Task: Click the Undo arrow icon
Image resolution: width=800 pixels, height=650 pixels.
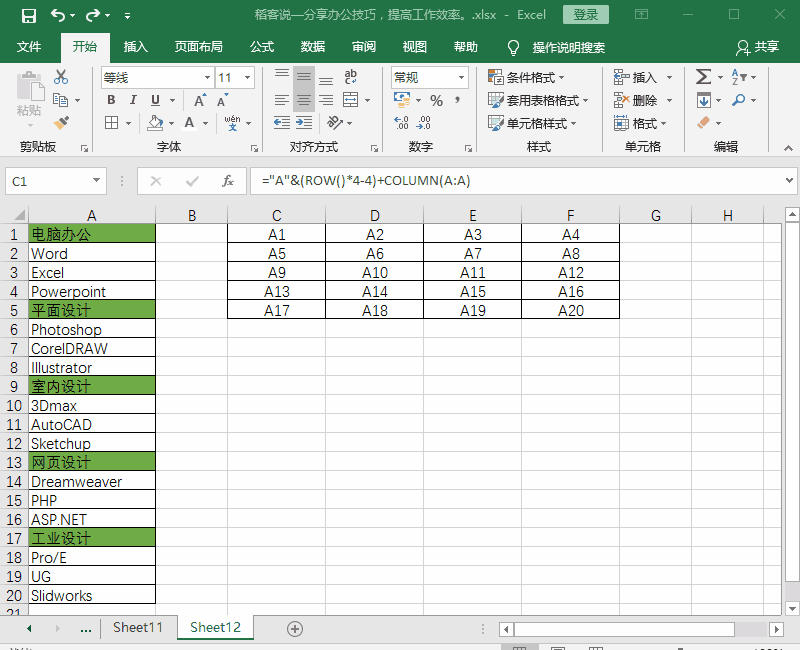Action: (58, 15)
